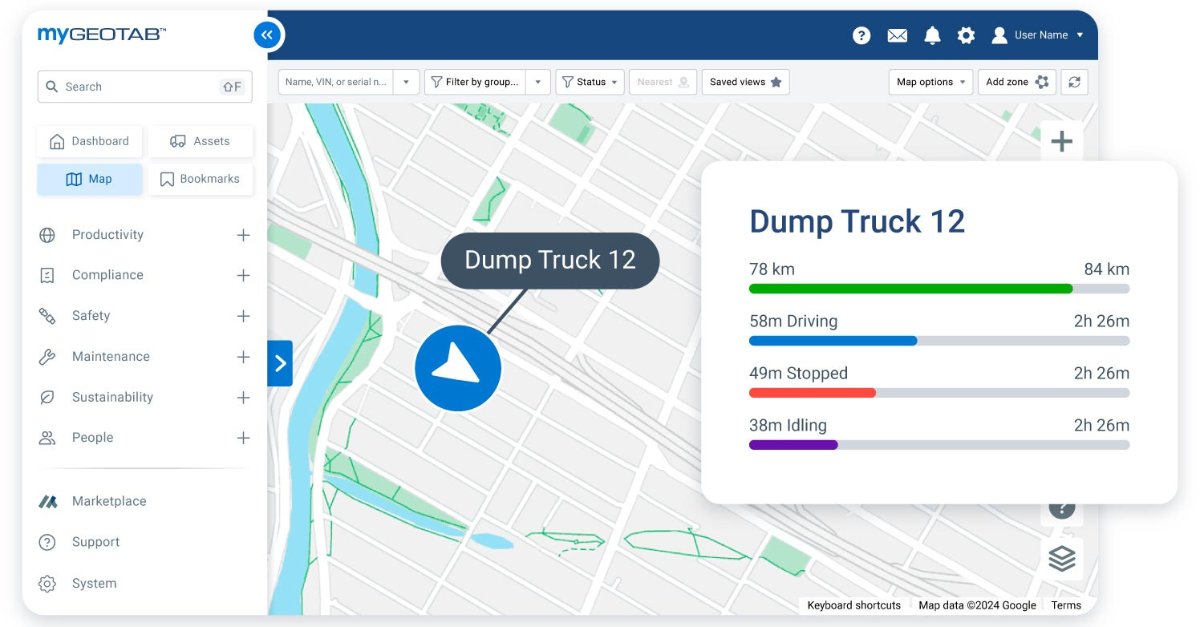Open the User Name dropdown
This screenshot has width=1200, height=627.
[1048, 35]
